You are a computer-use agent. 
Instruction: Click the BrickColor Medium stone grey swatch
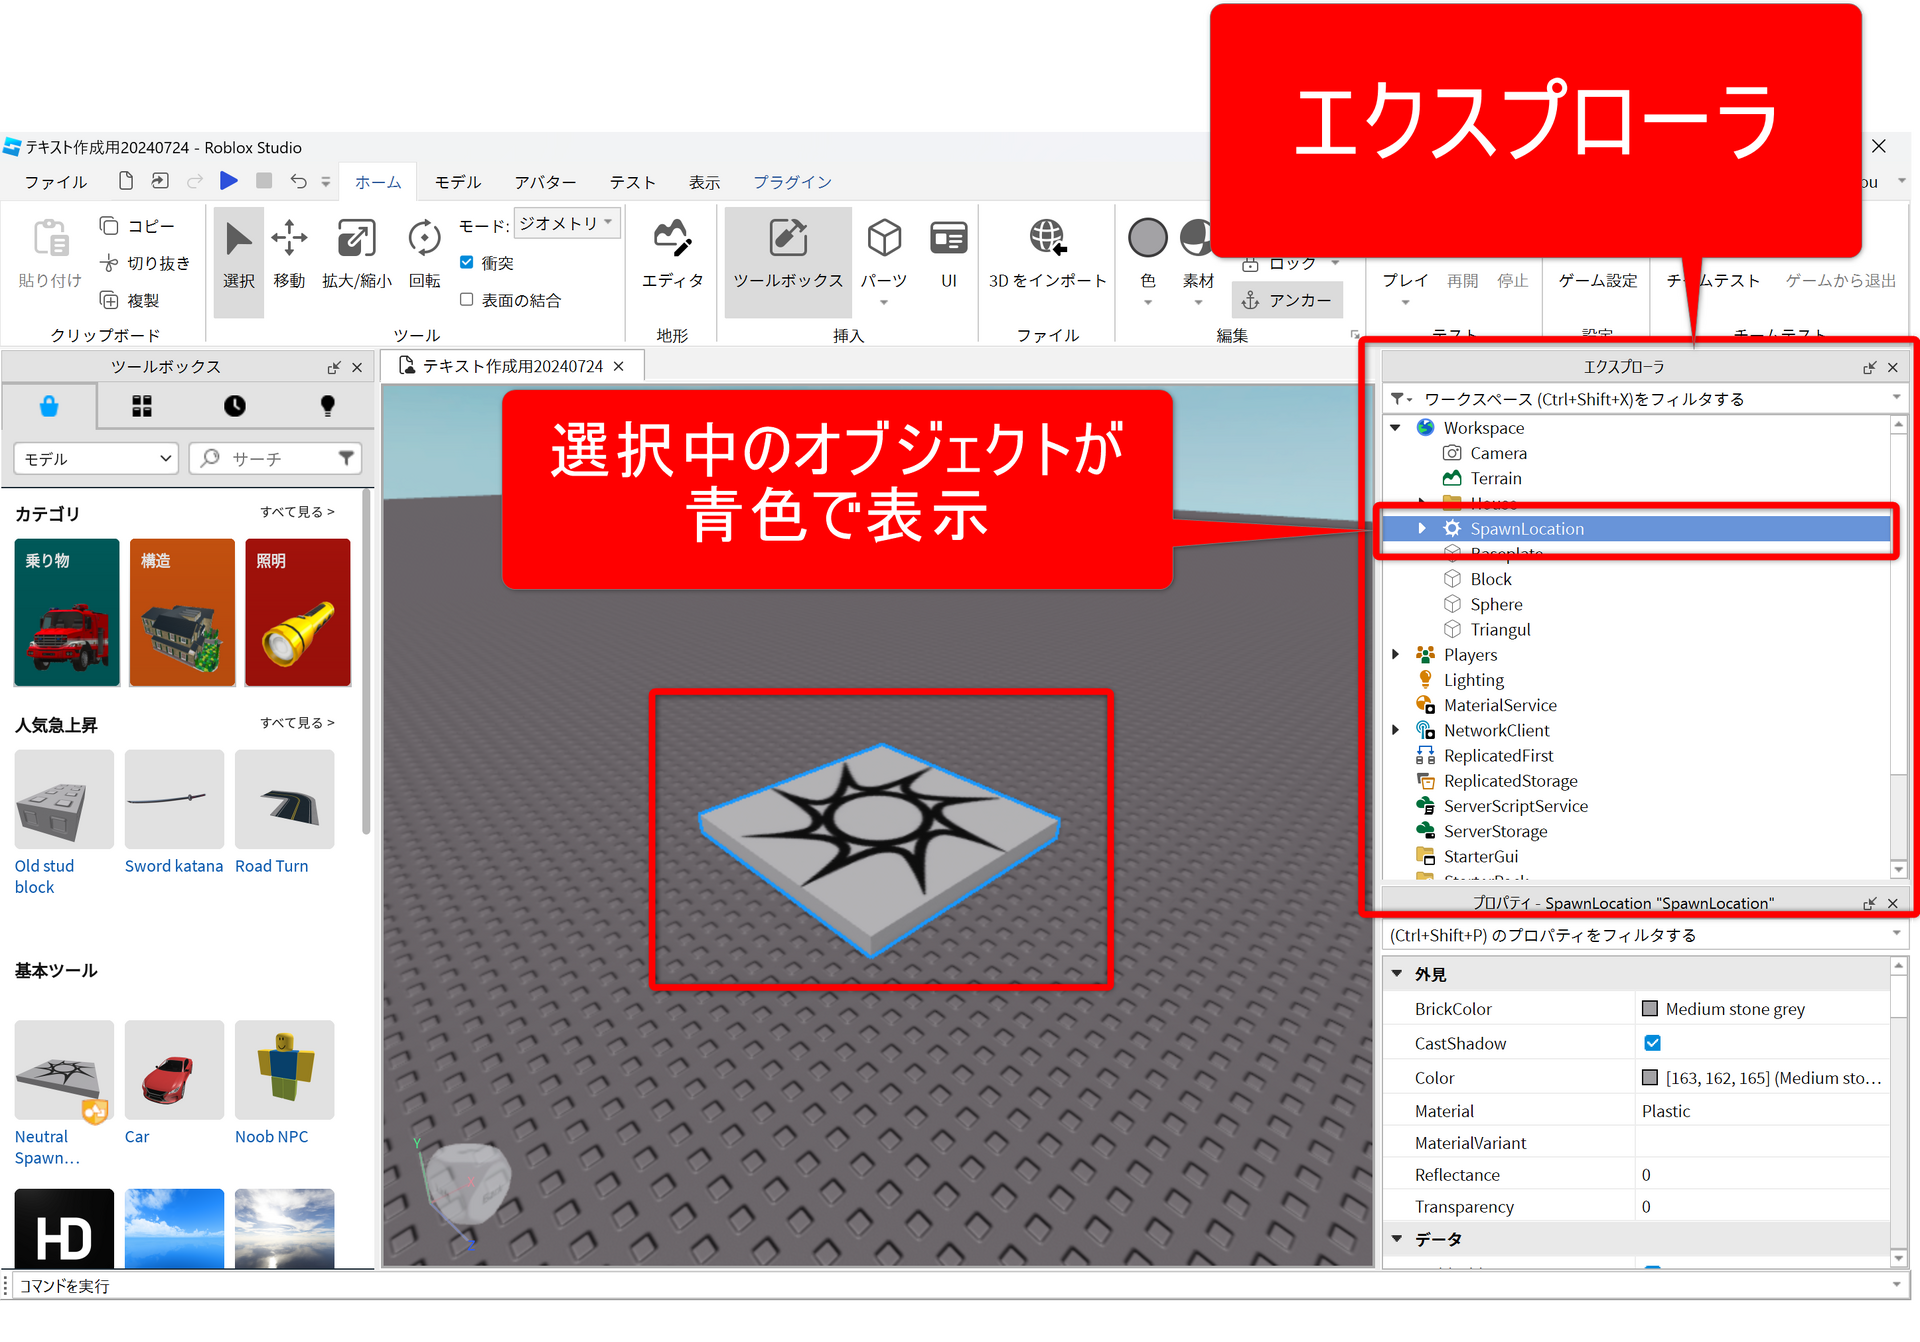pyautogui.click(x=1650, y=1009)
